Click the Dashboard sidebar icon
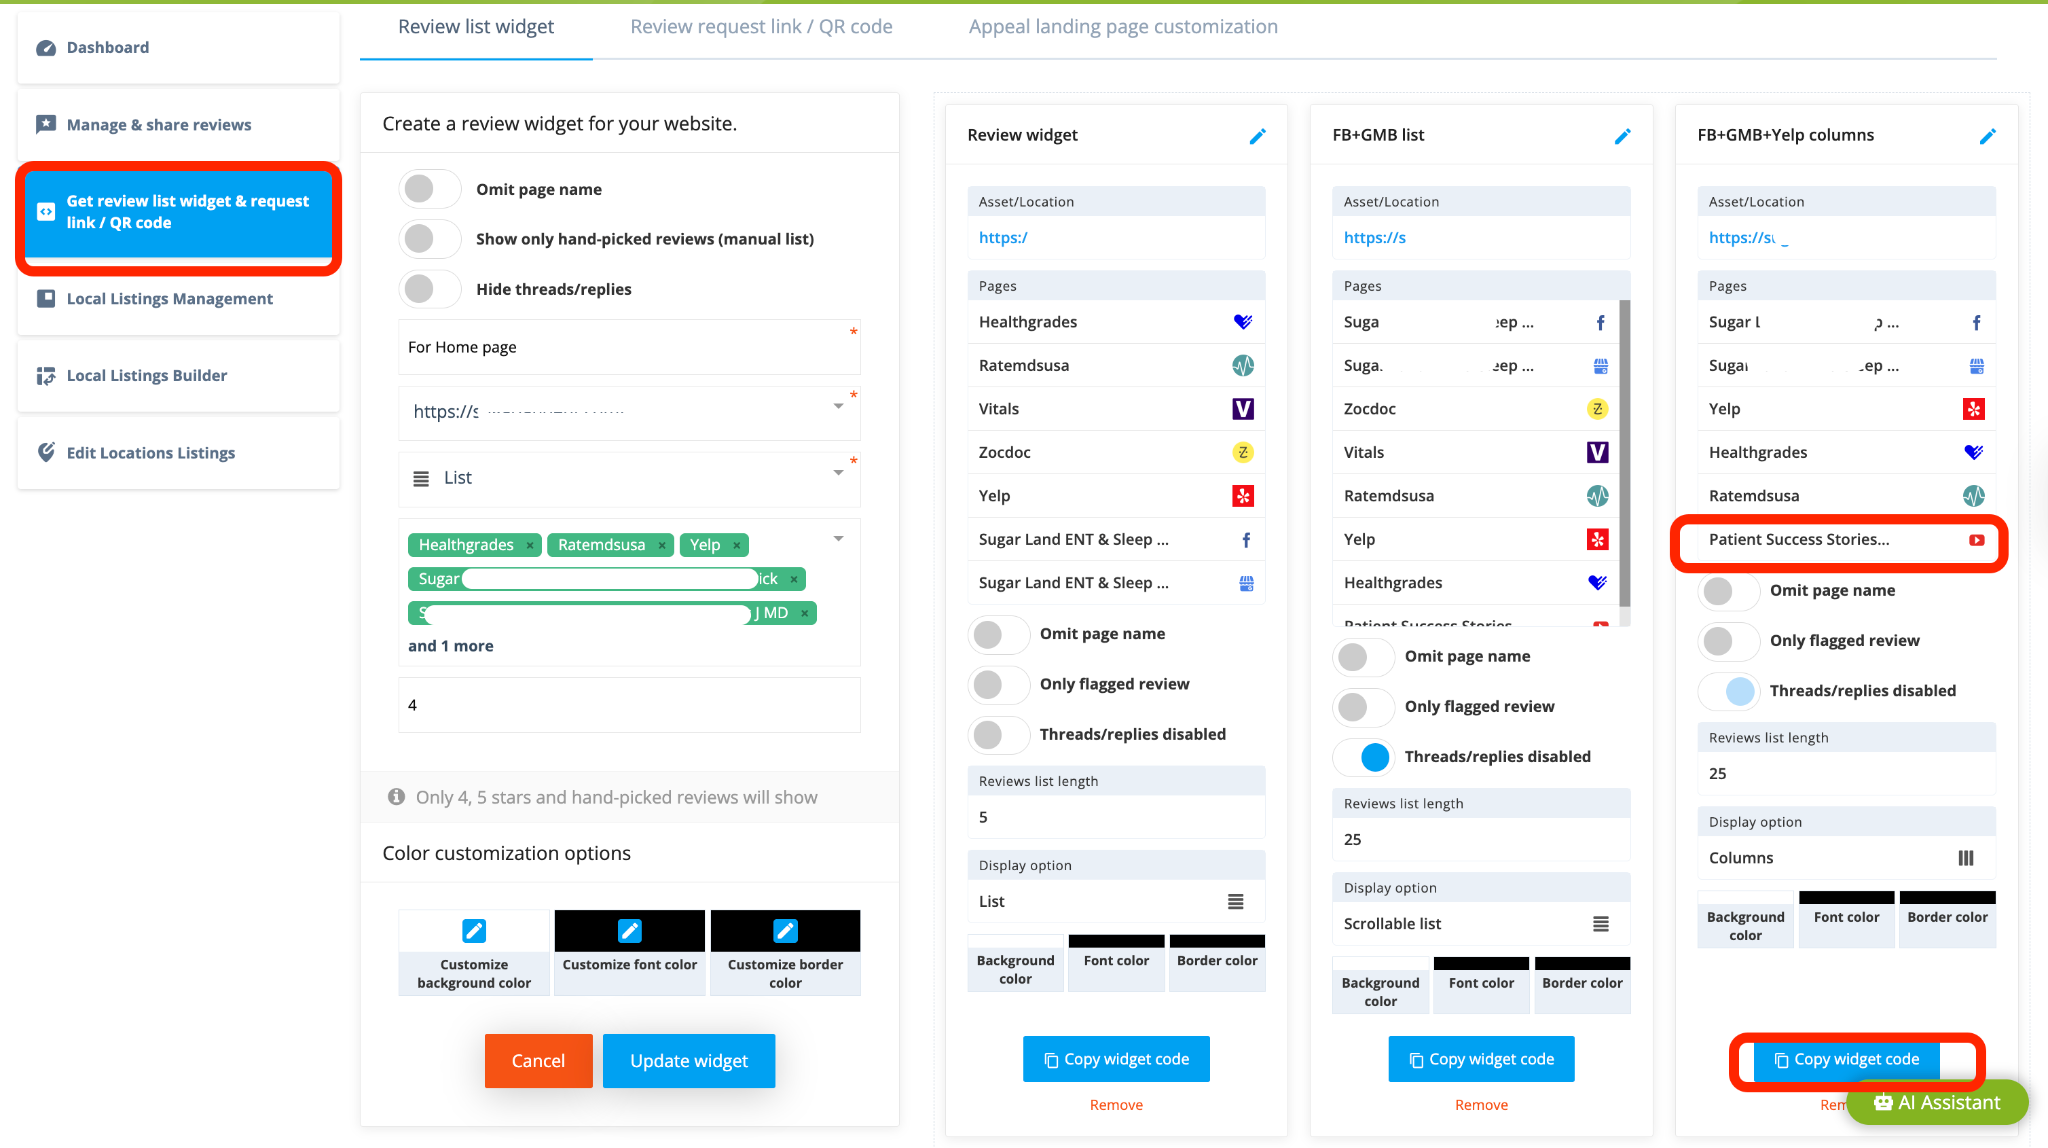2048x1148 pixels. 46,48
